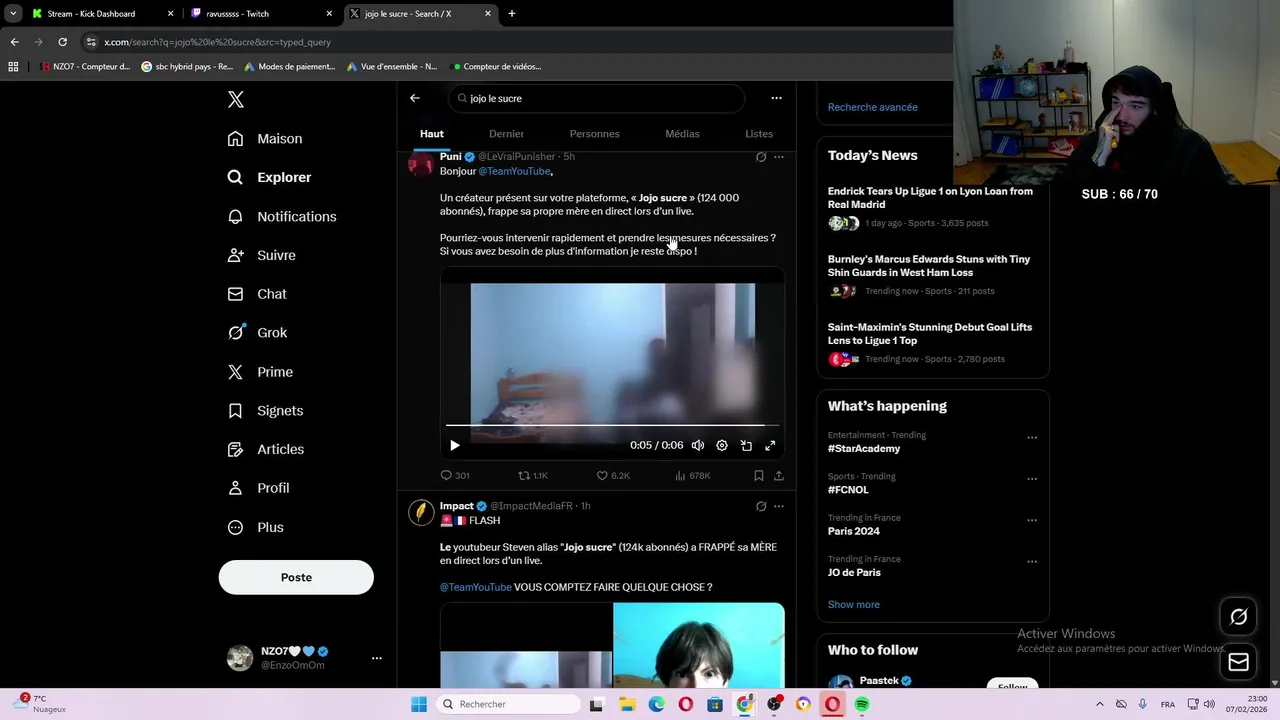
Task: Open Recherche avancée link
Action: [872, 107]
